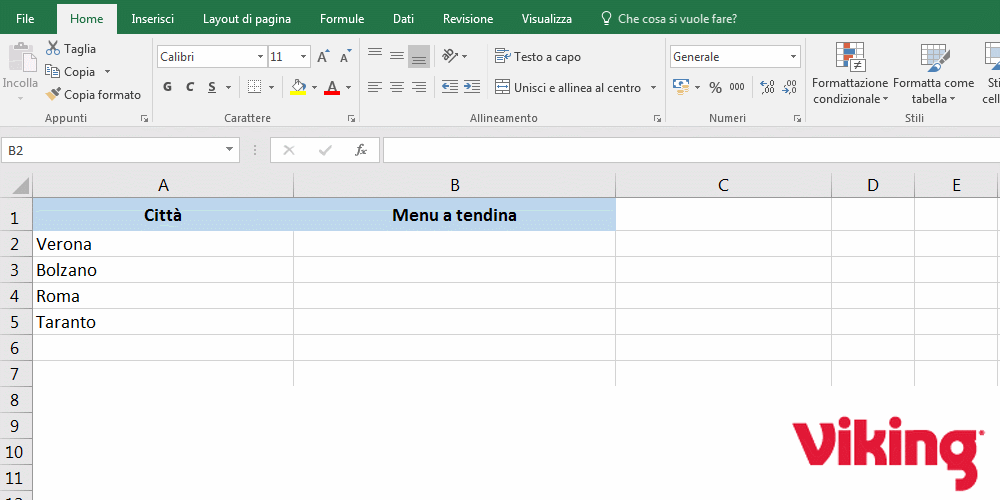The height and width of the screenshot is (500, 1000).
Task: Click the Taglia scissors icon
Action: [53, 48]
